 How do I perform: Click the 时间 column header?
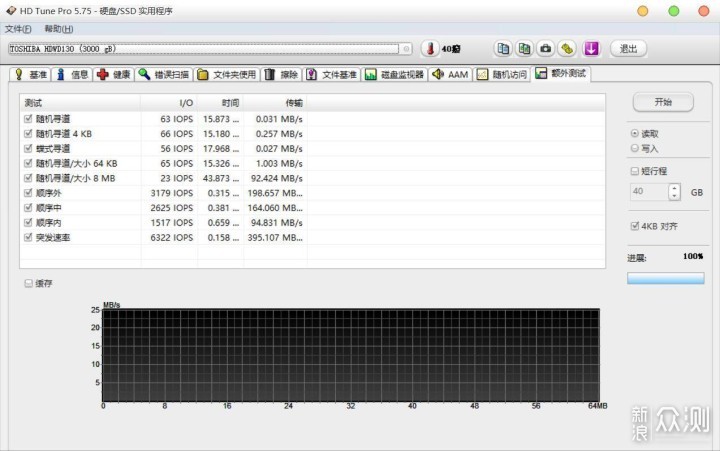[220, 103]
